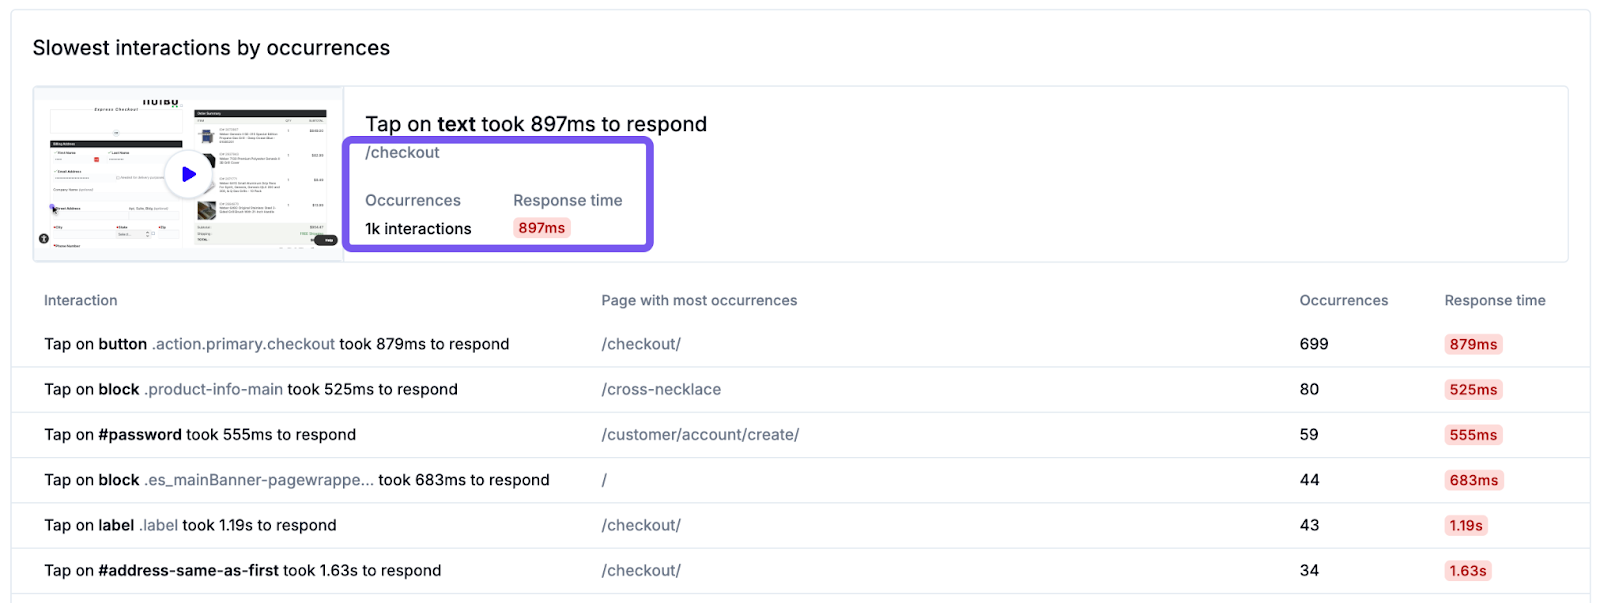Click the Interaction column header
Image resolution: width=1600 pixels, height=603 pixels.
tap(81, 300)
